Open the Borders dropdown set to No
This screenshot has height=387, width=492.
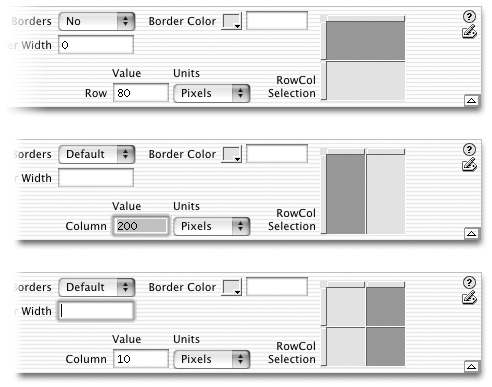97,21
